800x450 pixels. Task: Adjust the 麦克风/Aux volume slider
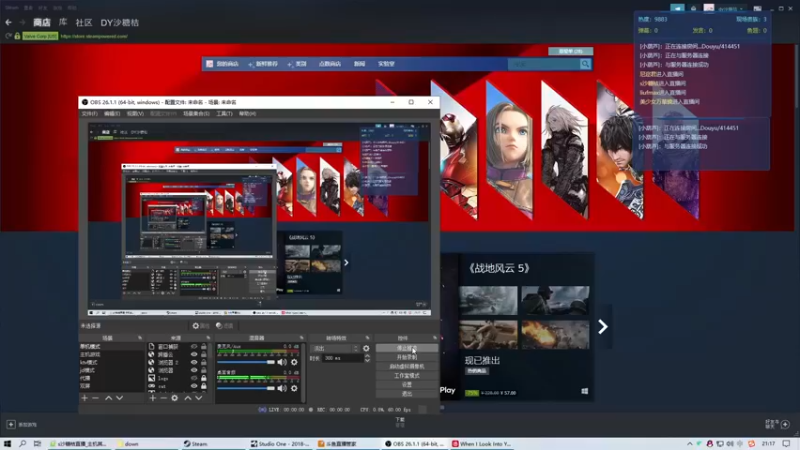(246, 362)
